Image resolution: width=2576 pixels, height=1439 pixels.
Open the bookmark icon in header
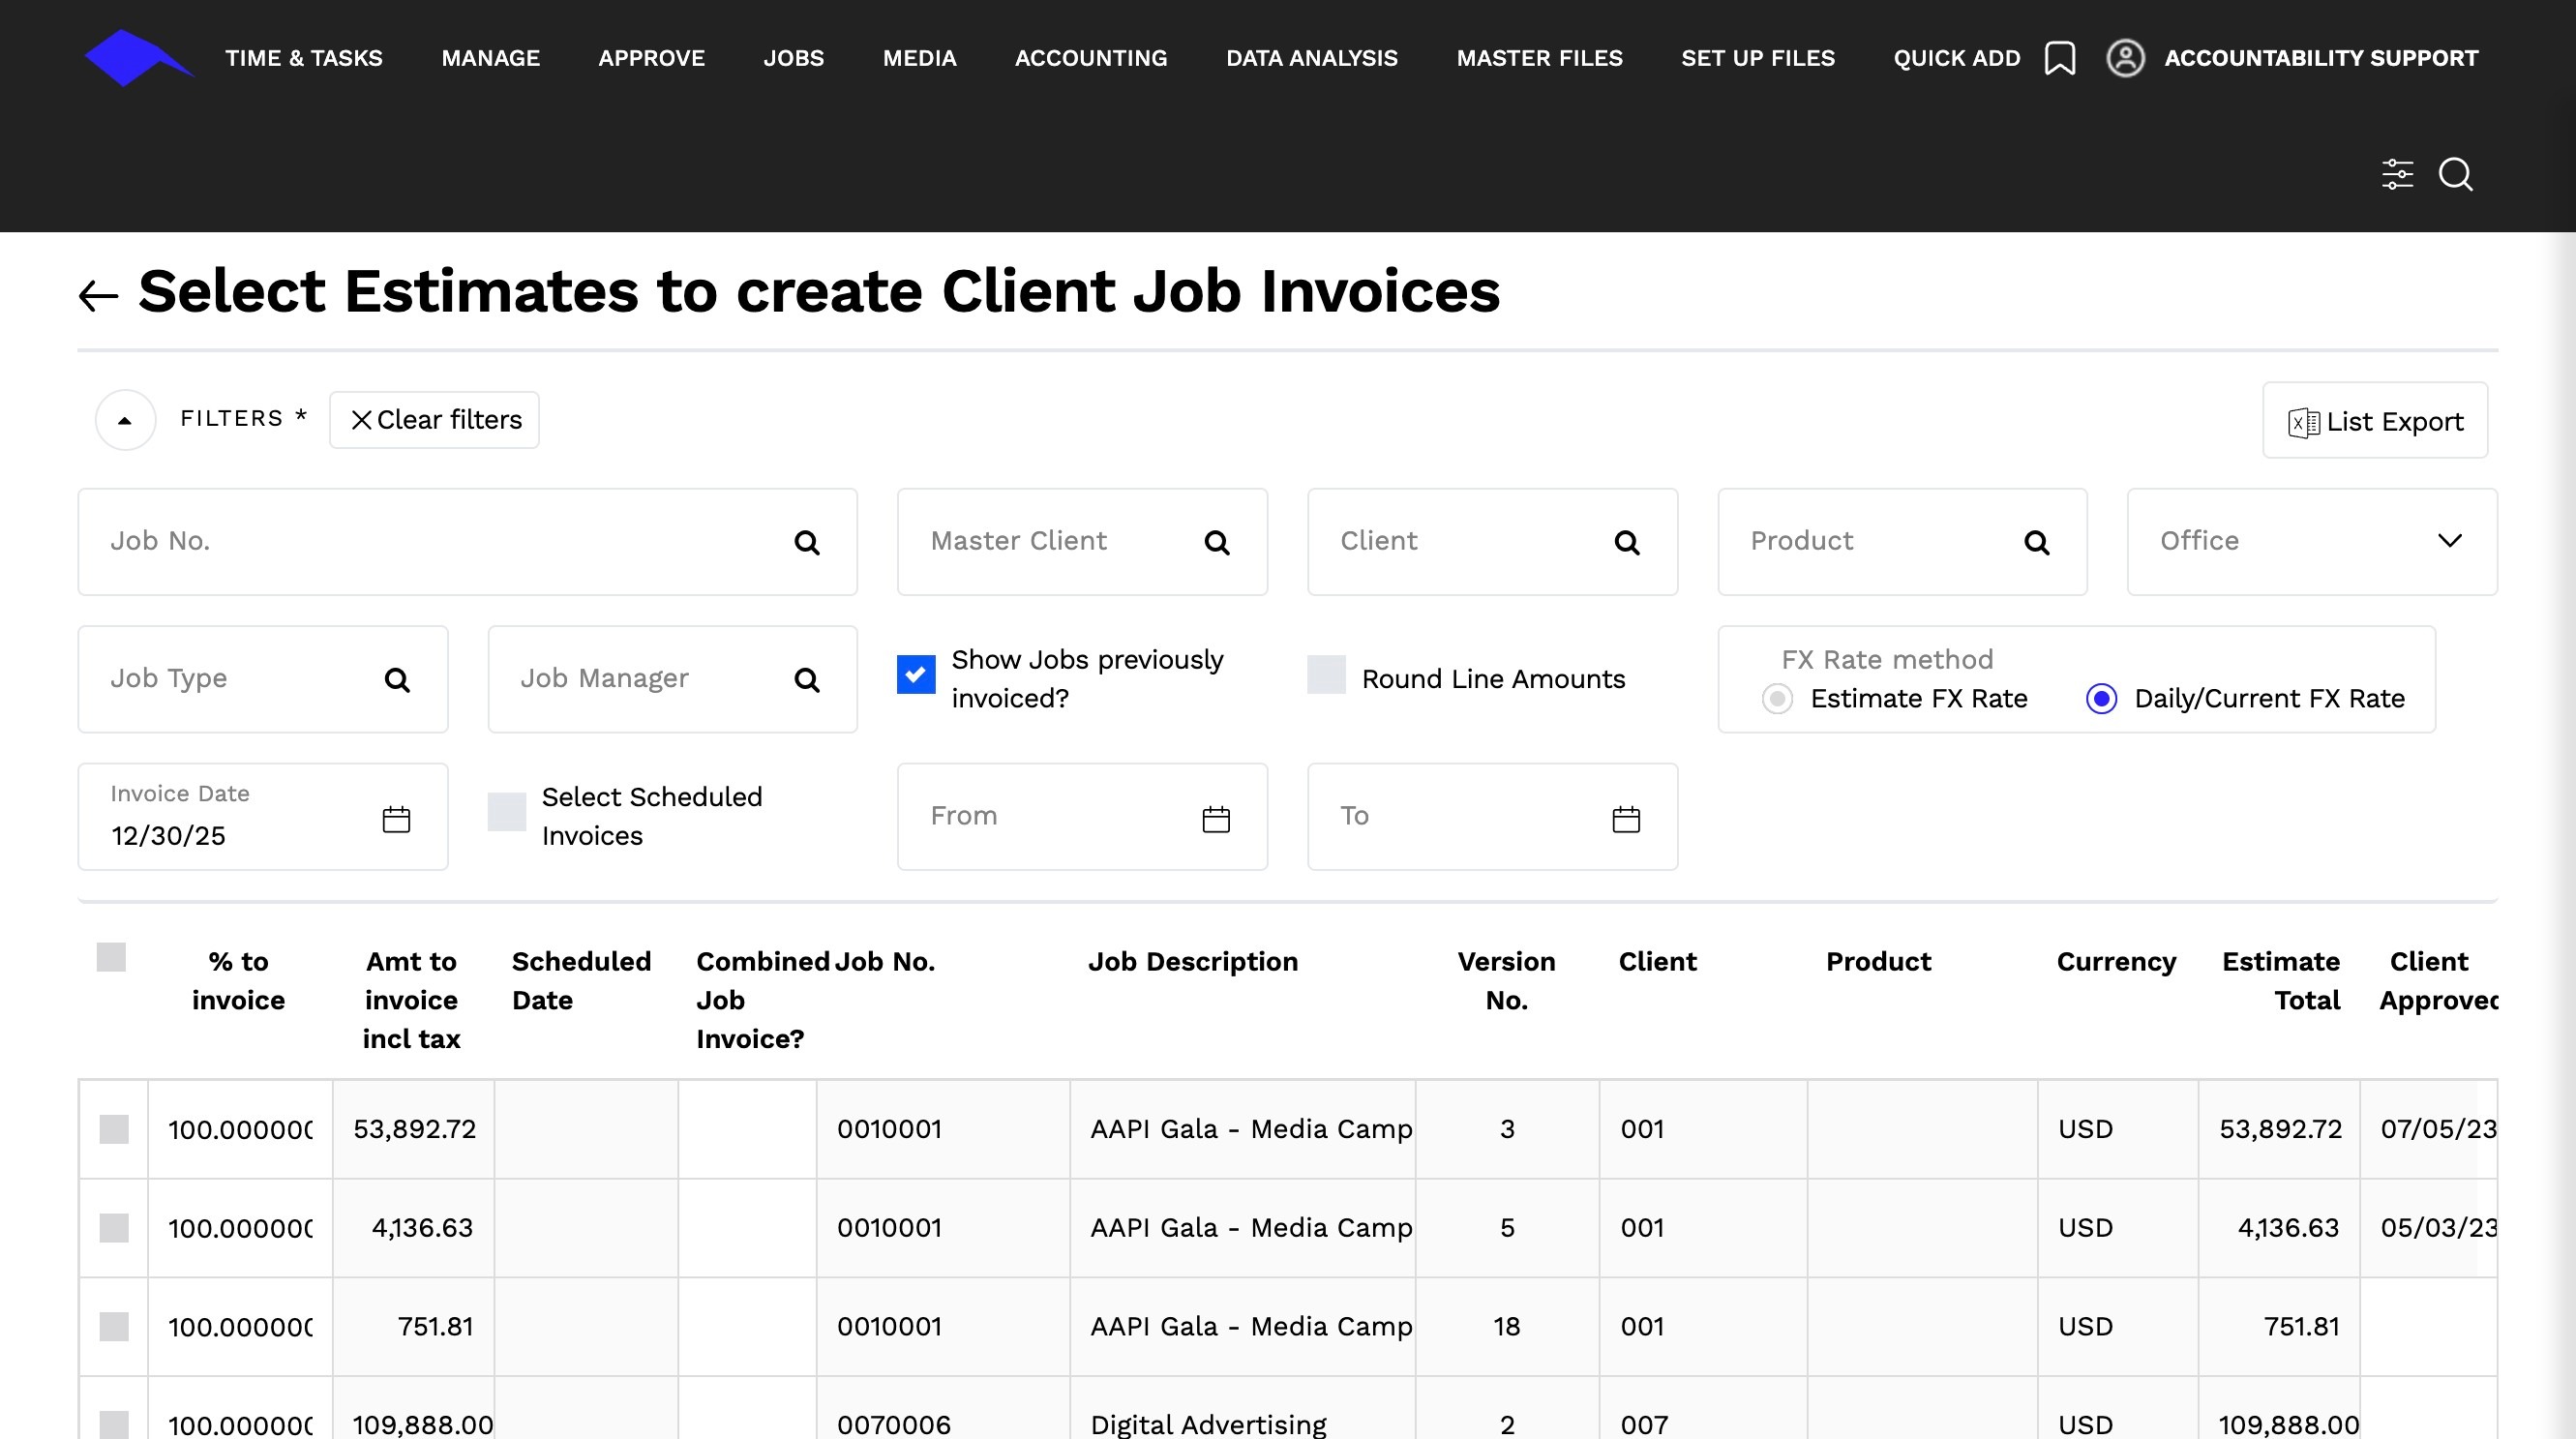2059,58
